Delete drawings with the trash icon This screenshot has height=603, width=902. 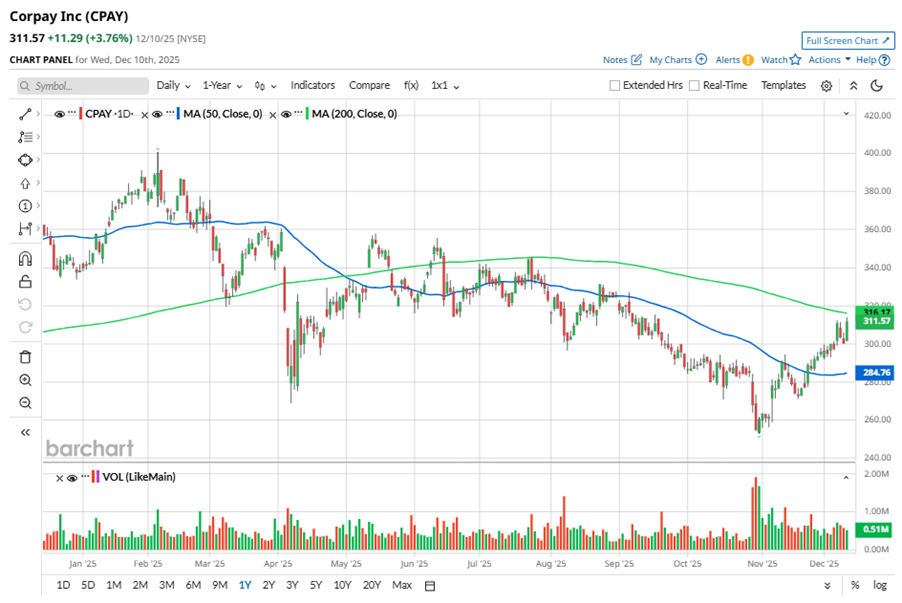25,357
